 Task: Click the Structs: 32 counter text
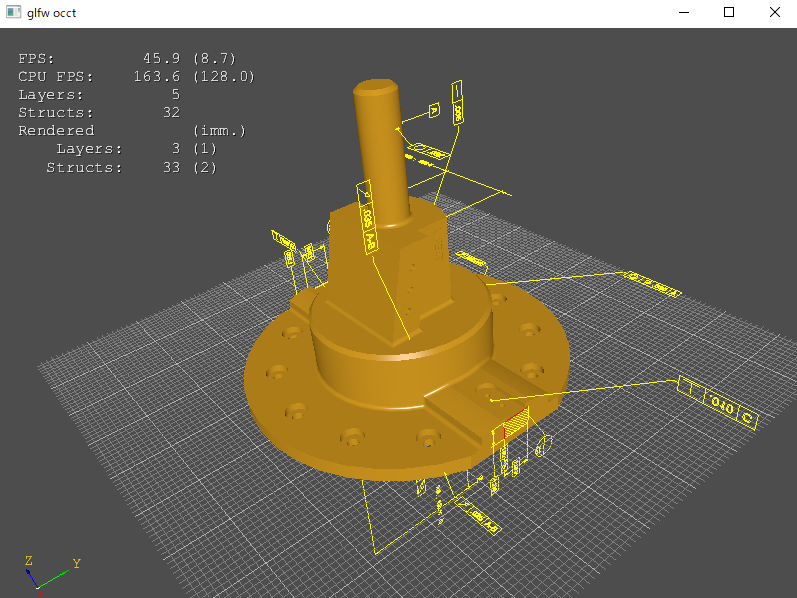tap(98, 113)
